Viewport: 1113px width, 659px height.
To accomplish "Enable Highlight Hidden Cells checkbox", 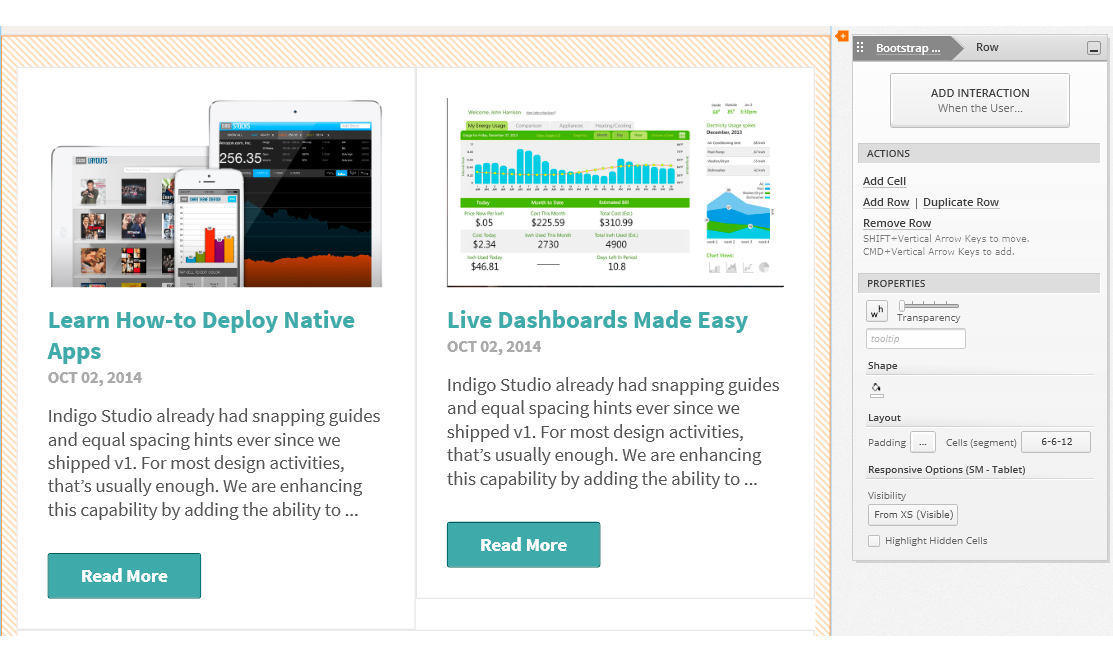I will pyautogui.click(x=874, y=541).
